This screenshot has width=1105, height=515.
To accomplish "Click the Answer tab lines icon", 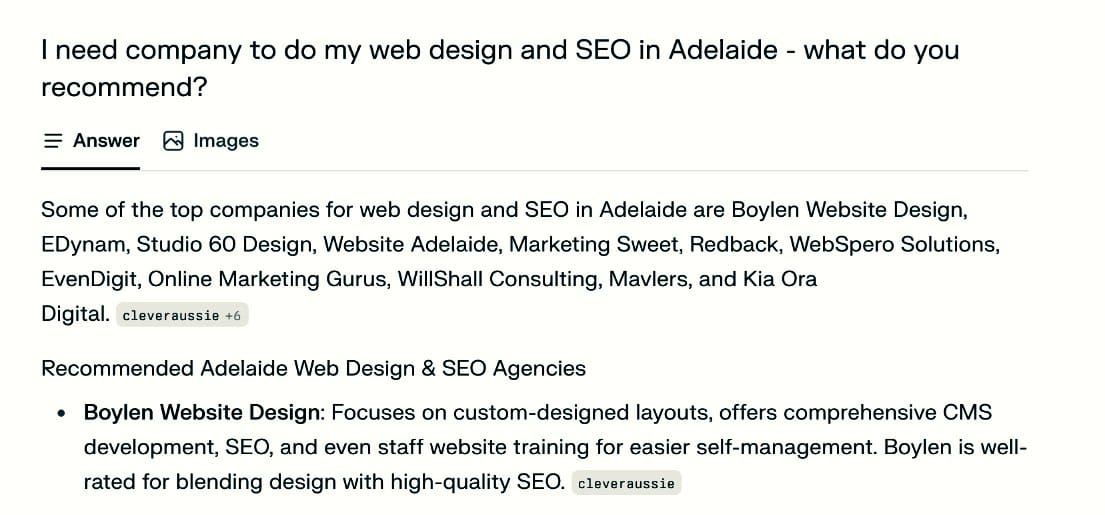I will tap(54, 141).
